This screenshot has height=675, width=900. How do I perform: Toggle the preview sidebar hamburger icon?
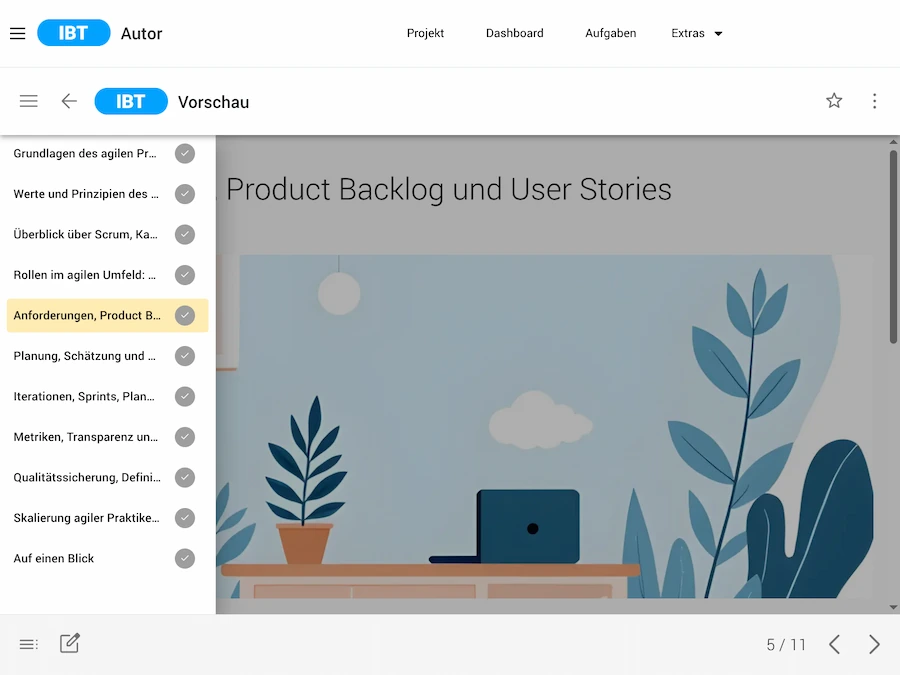[29, 102]
